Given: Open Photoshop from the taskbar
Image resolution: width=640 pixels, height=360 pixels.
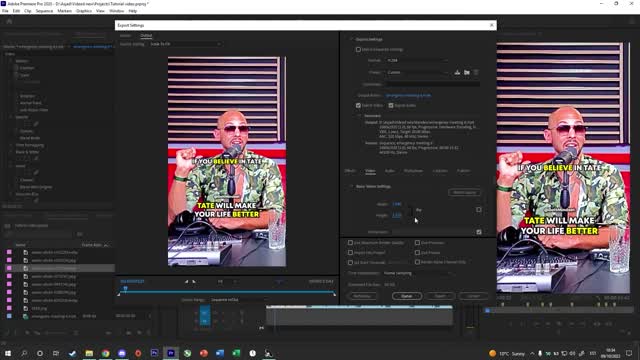Looking at the screenshot, I should tap(154, 353).
